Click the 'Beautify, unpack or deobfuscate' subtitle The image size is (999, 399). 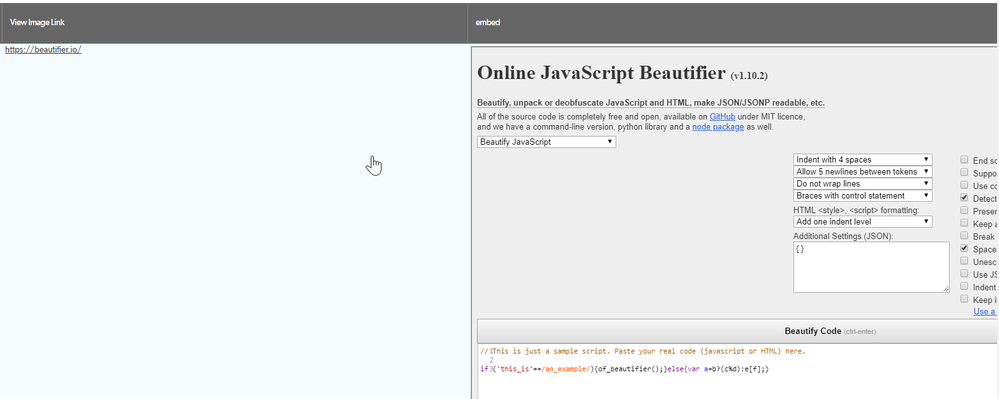650,103
